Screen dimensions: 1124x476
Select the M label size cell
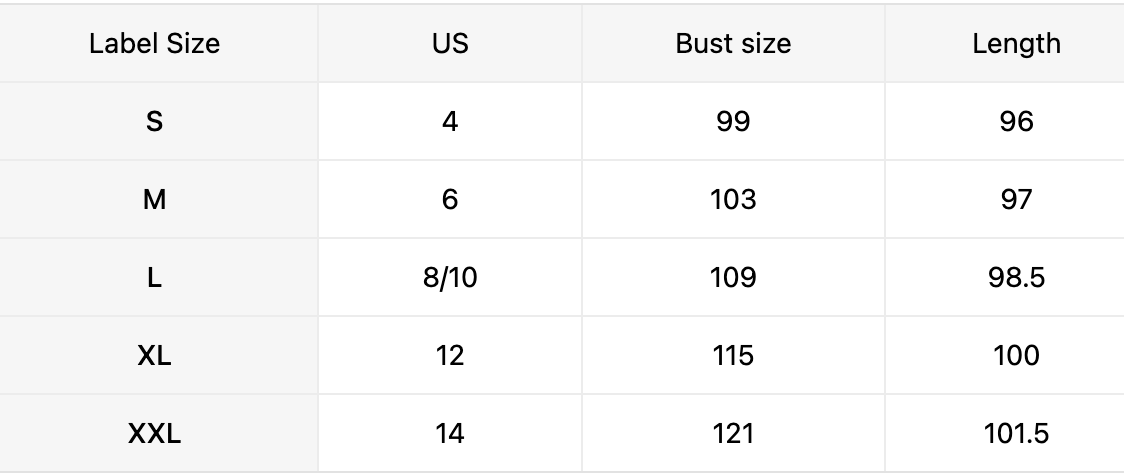click(154, 200)
